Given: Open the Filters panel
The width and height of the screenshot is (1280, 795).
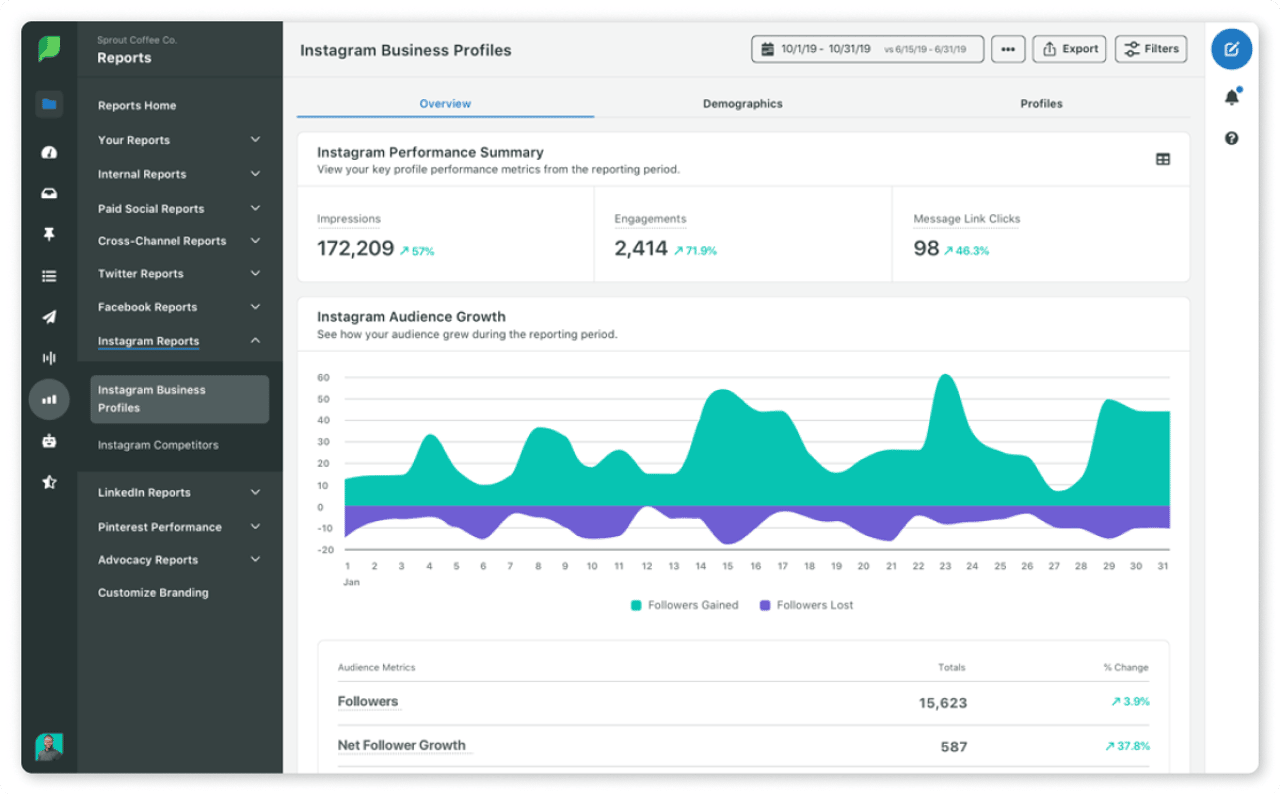Looking at the screenshot, I should click(x=1150, y=48).
